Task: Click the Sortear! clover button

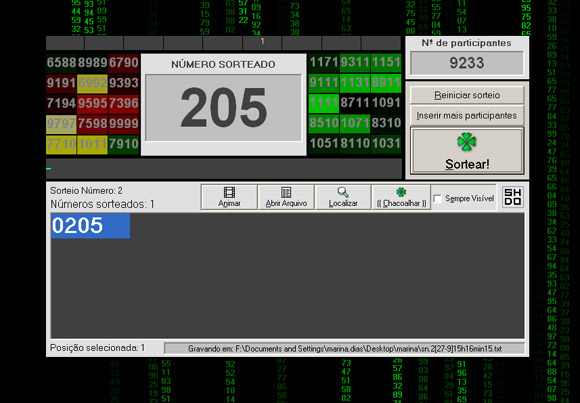Action: click(467, 151)
